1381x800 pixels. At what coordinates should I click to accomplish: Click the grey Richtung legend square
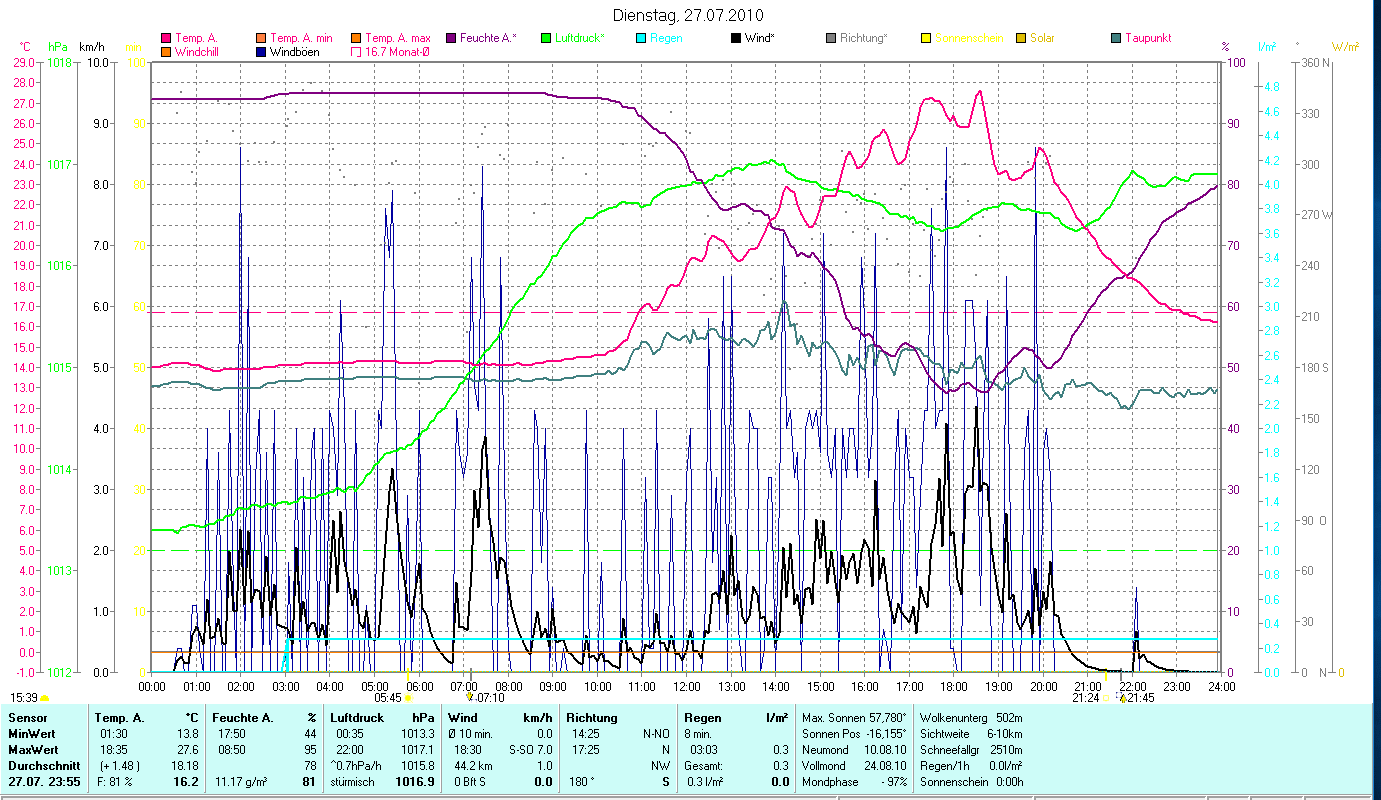click(x=831, y=38)
